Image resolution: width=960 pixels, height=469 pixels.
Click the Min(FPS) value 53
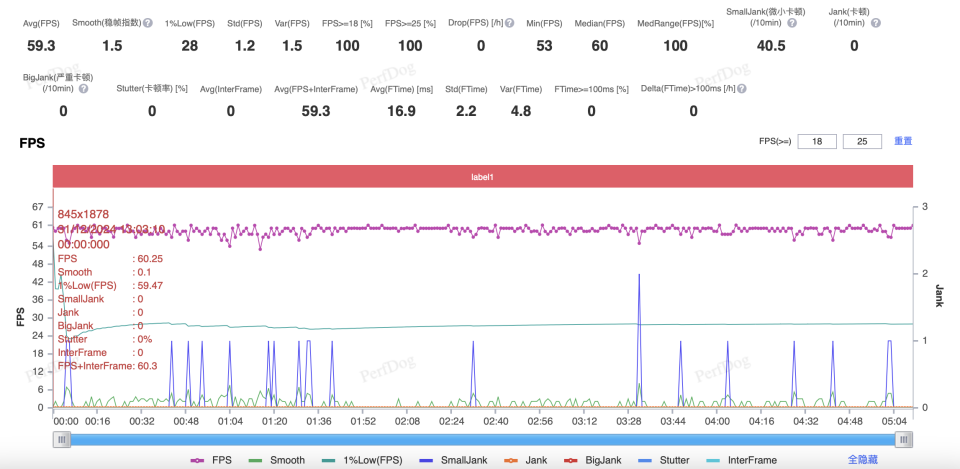coord(544,46)
